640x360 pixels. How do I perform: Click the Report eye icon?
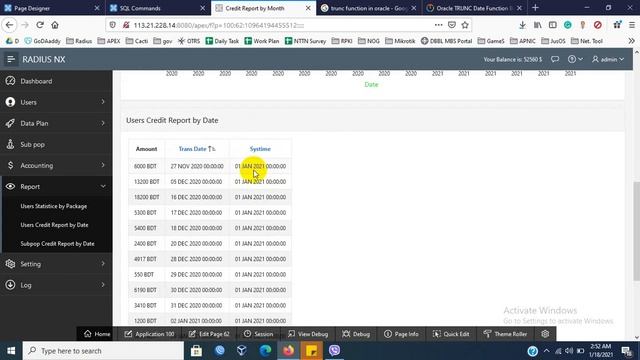pos(10,187)
